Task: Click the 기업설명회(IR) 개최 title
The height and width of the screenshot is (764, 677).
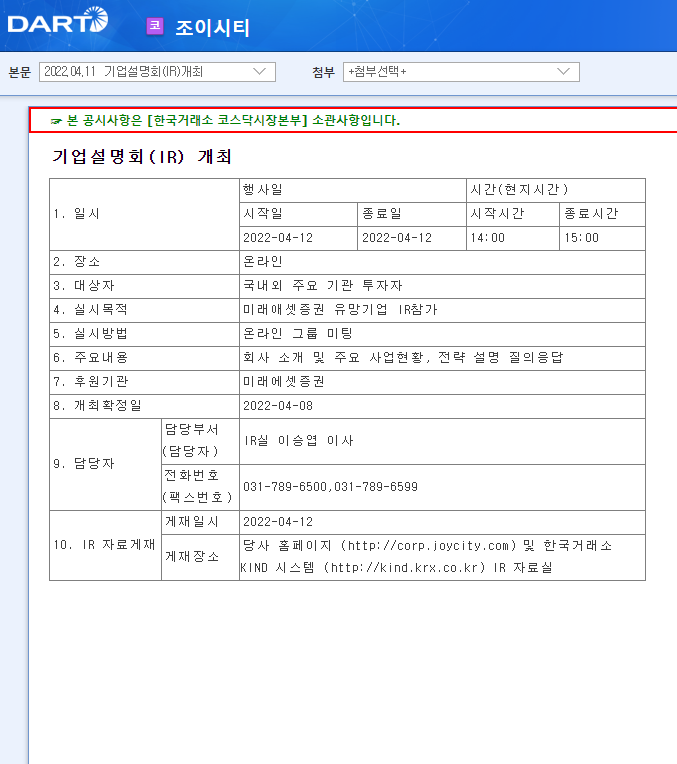Action: click(141, 157)
